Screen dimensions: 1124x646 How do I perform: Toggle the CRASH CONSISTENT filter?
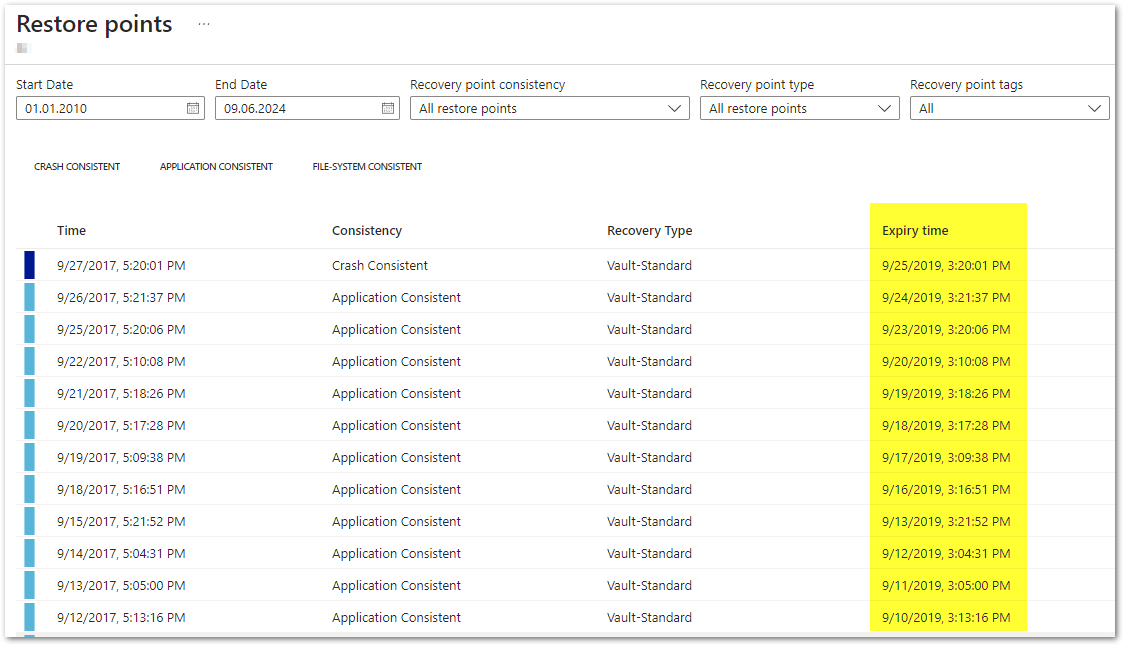pos(77,166)
